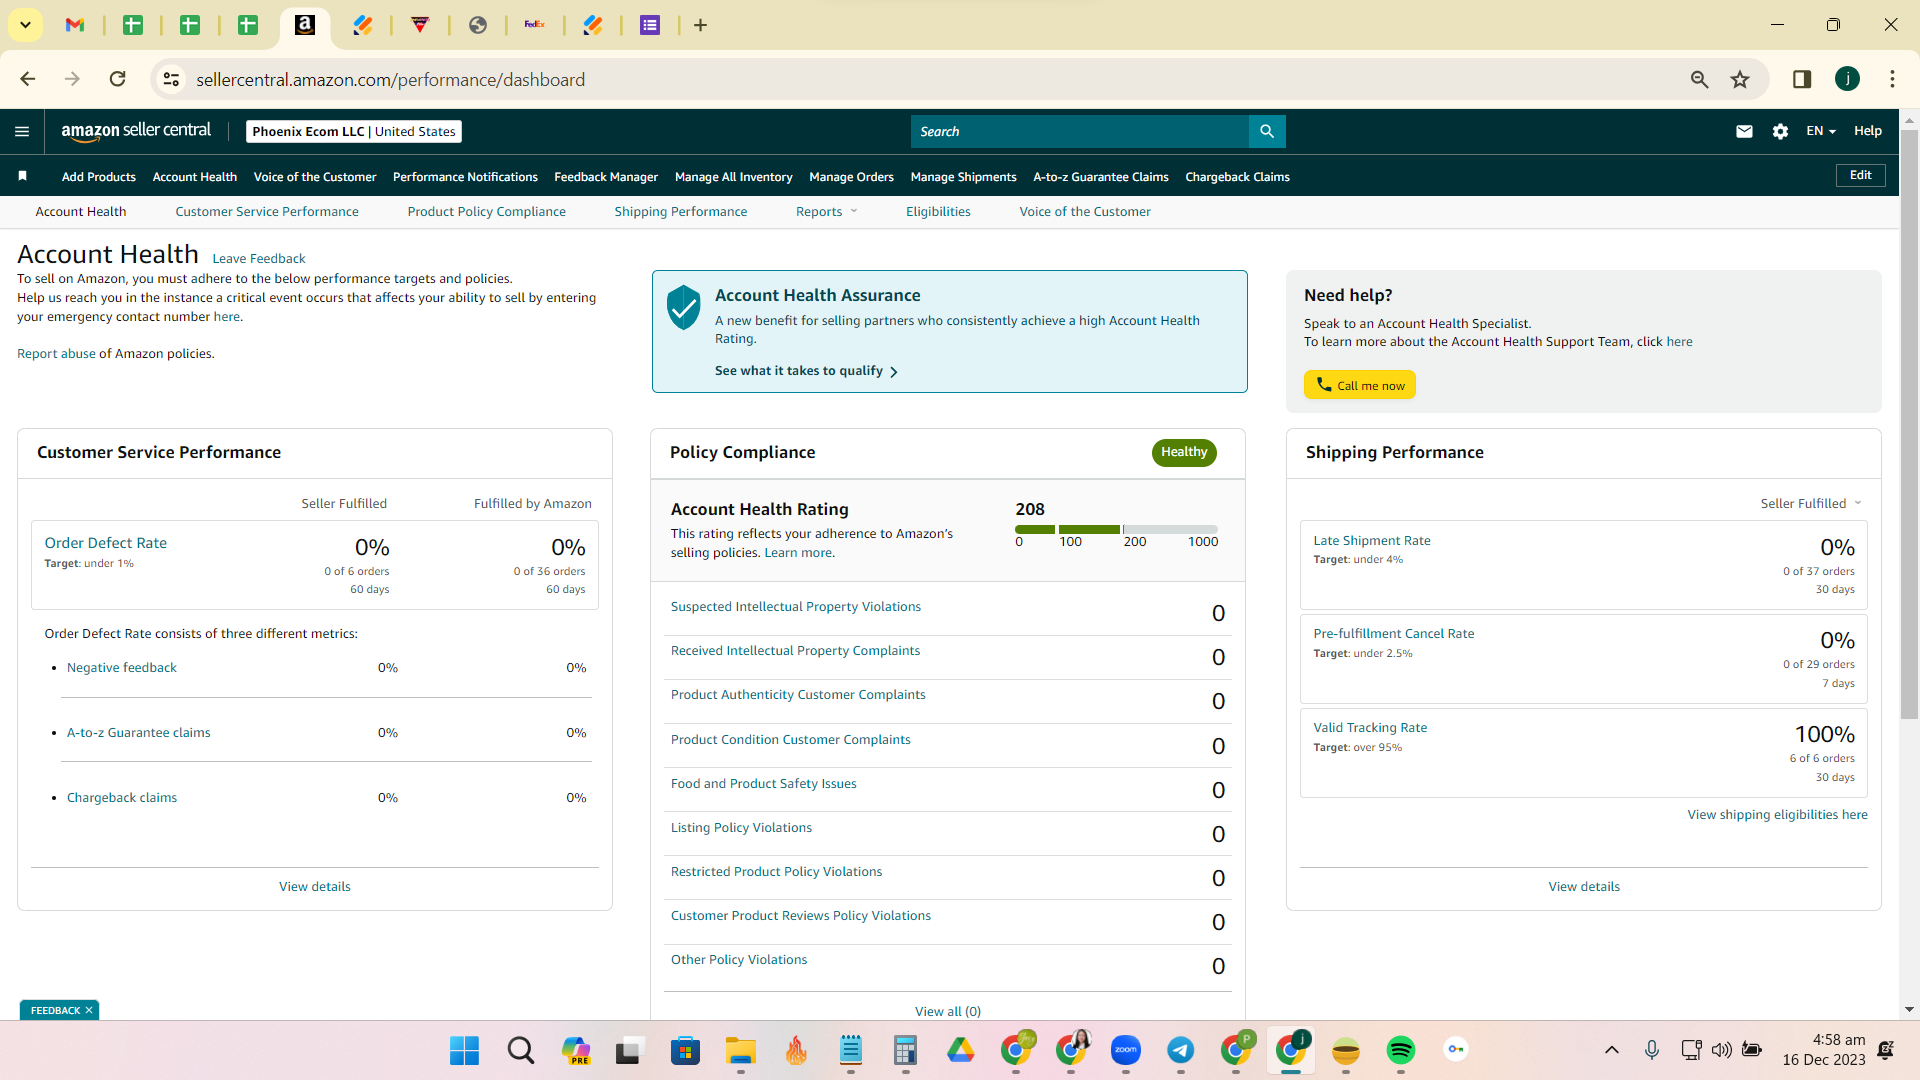The height and width of the screenshot is (1080, 1920).
Task: Click the Chrome address bar URL
Action: coord(390,79)
